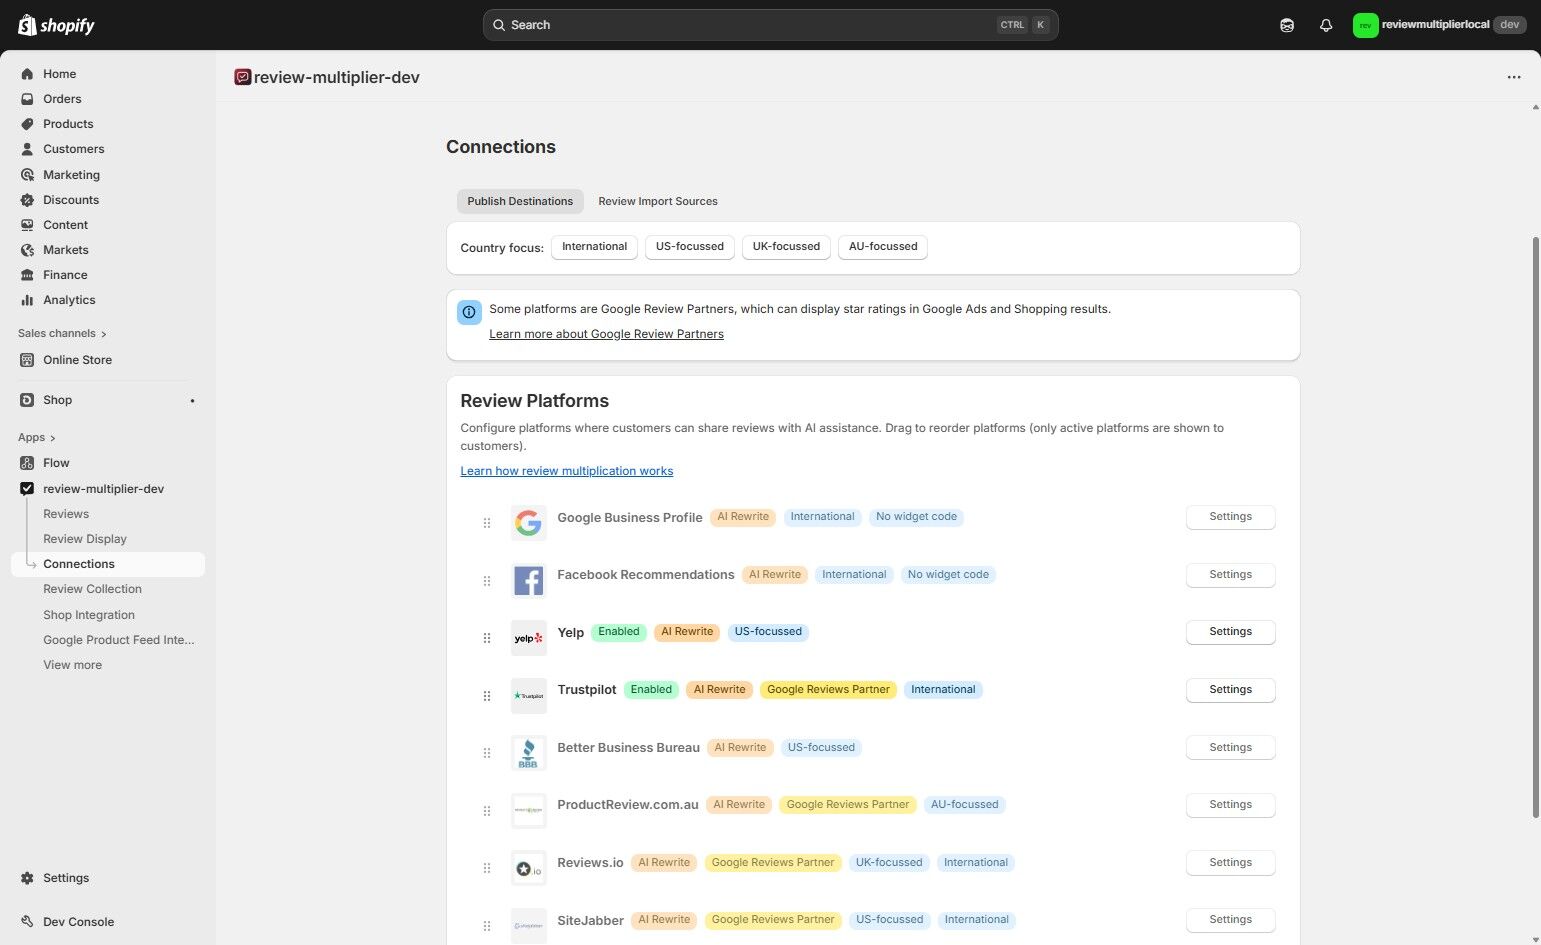The image size is (1541, 945).
Task: Open Finance in the sidebar
Action: click(x=108, y=275)
